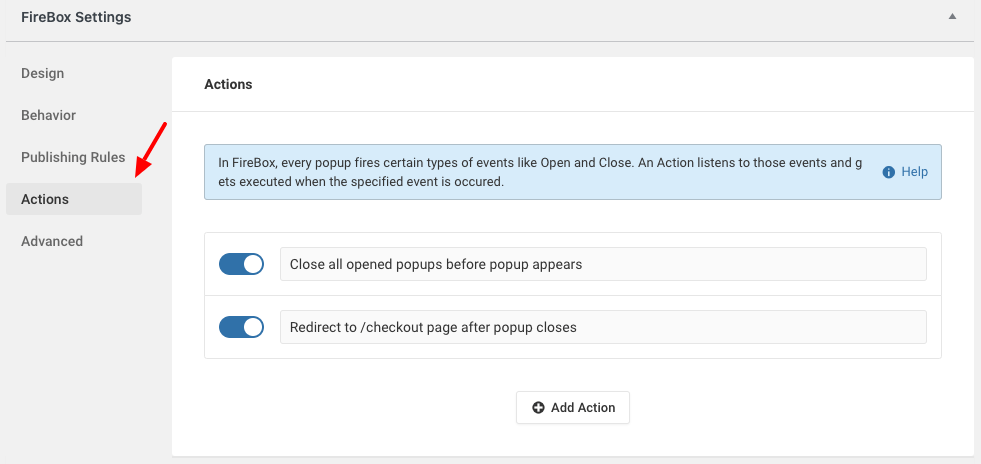Expand the first action row for popups closing
Viewport: 981px width, 464px height.
(573, 264)
